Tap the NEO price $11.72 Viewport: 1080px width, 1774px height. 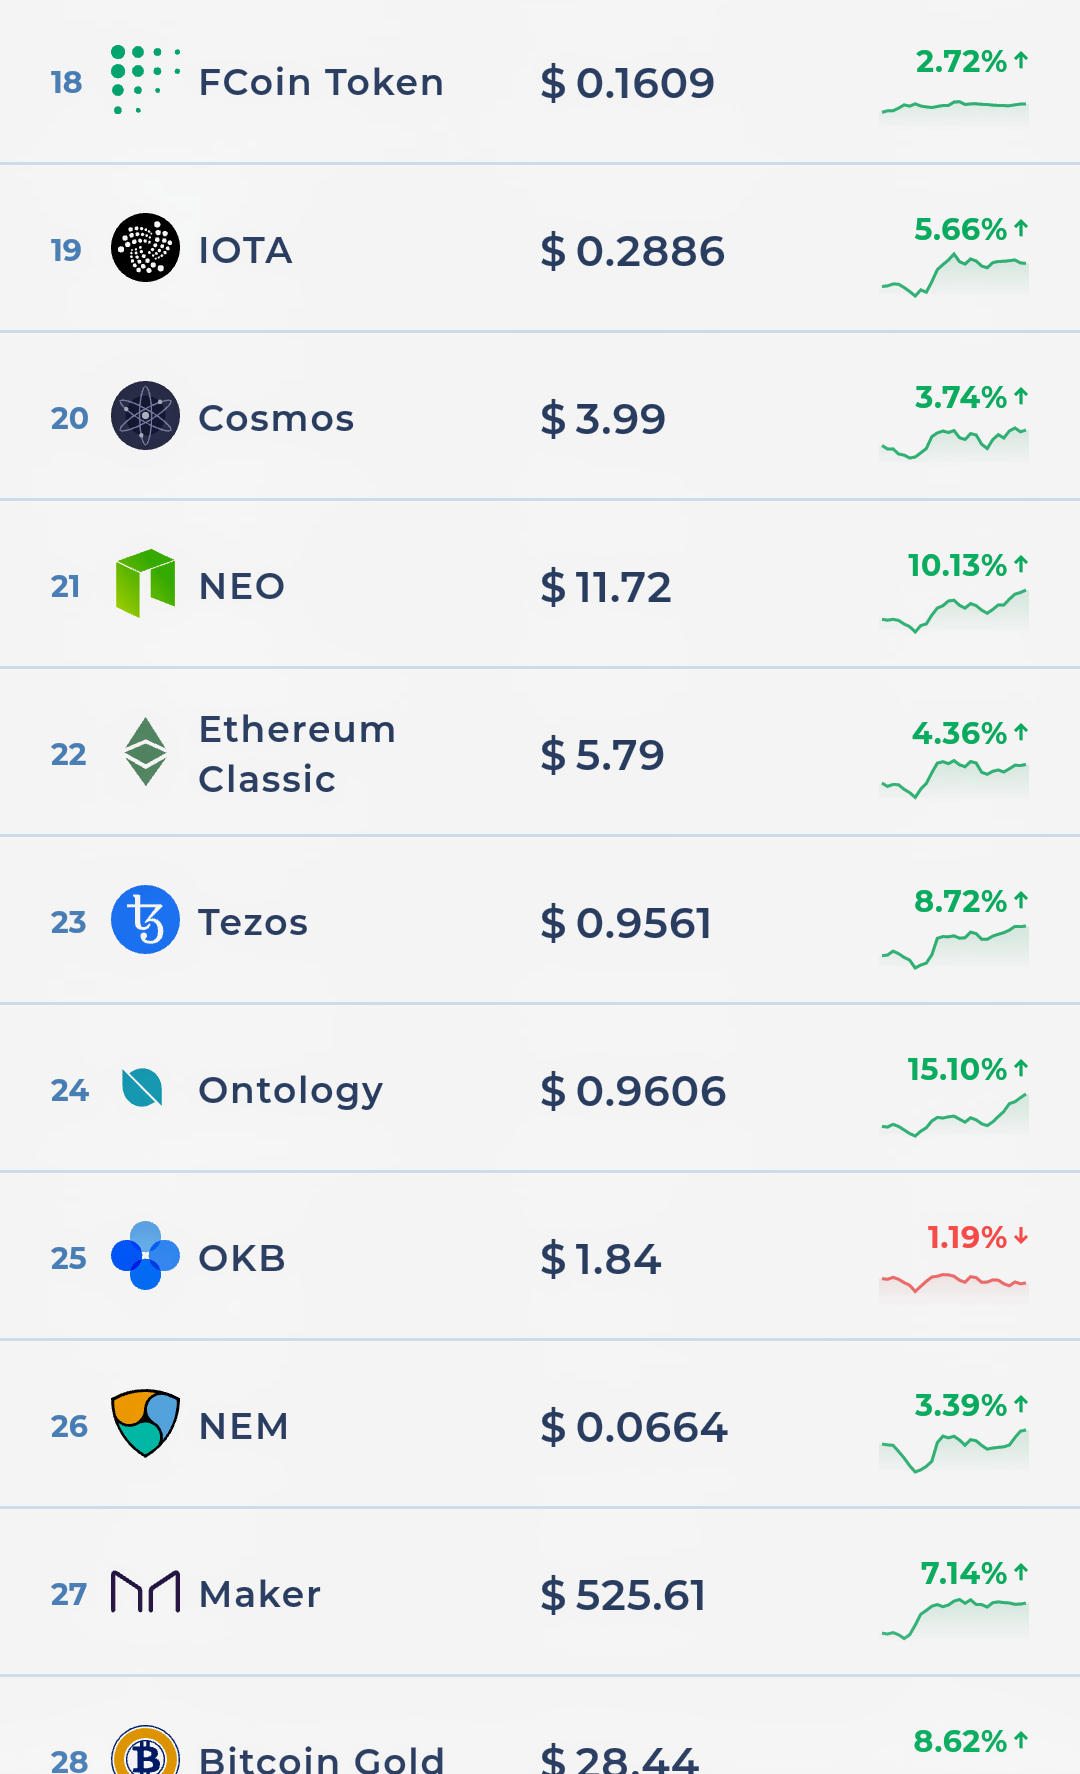pos(606,587)
